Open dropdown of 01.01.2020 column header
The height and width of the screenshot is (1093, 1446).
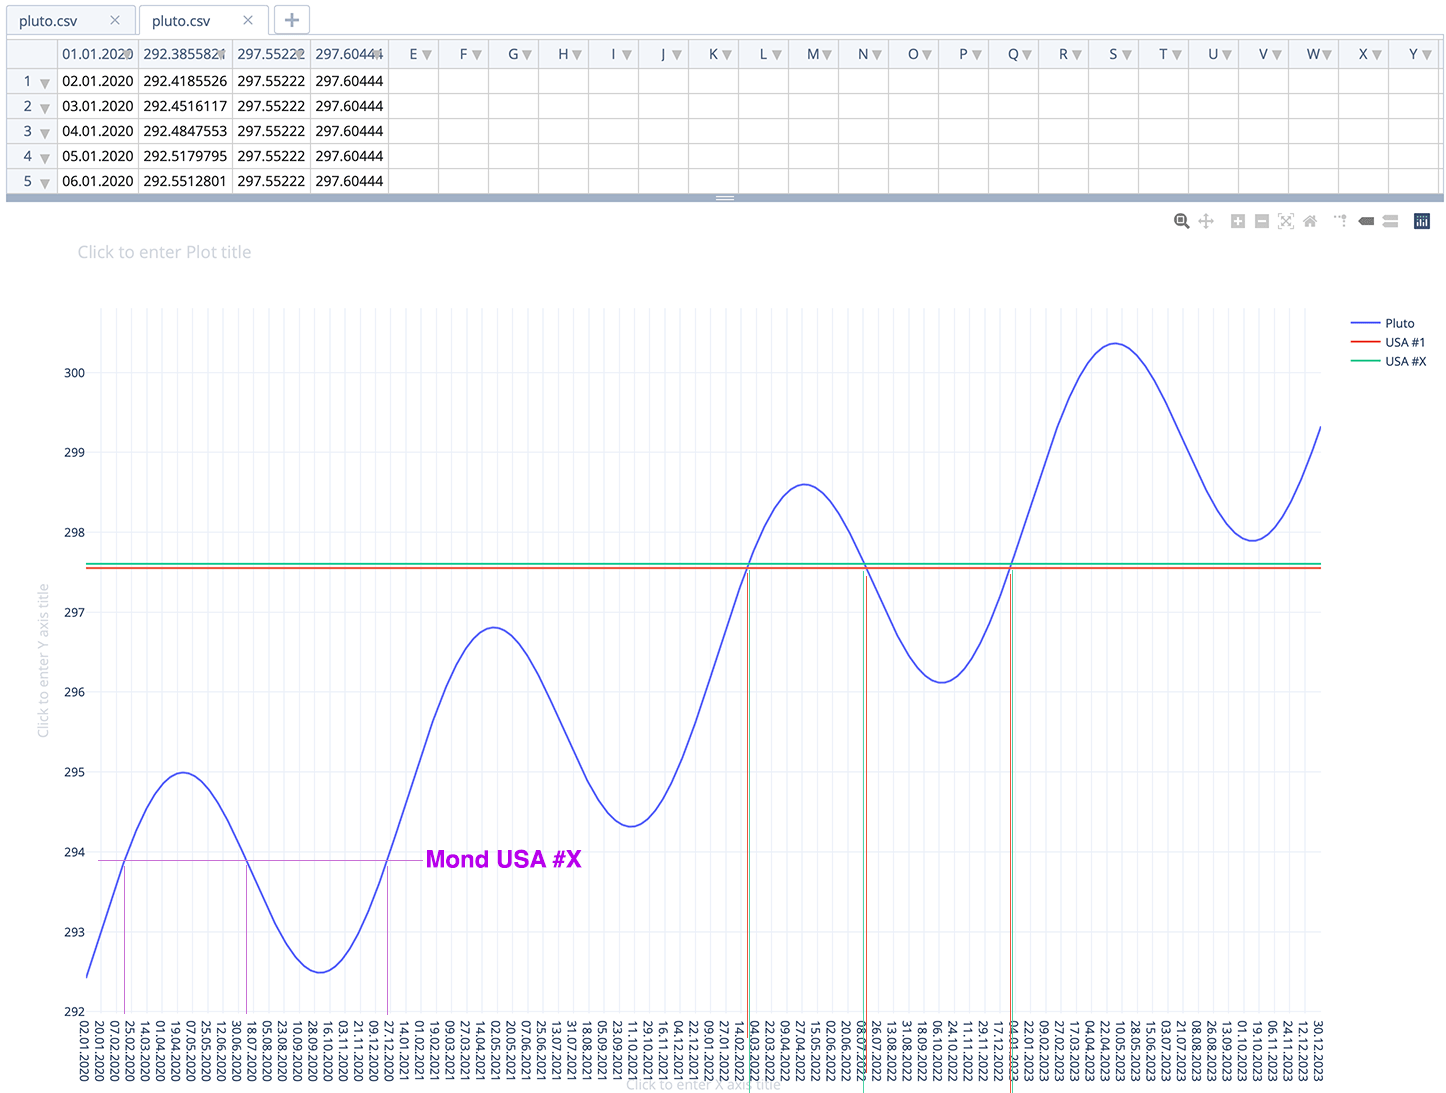128,55
